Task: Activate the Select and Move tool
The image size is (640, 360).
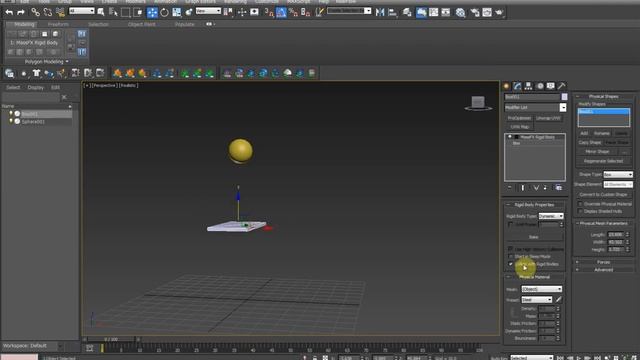Action: 152,12
